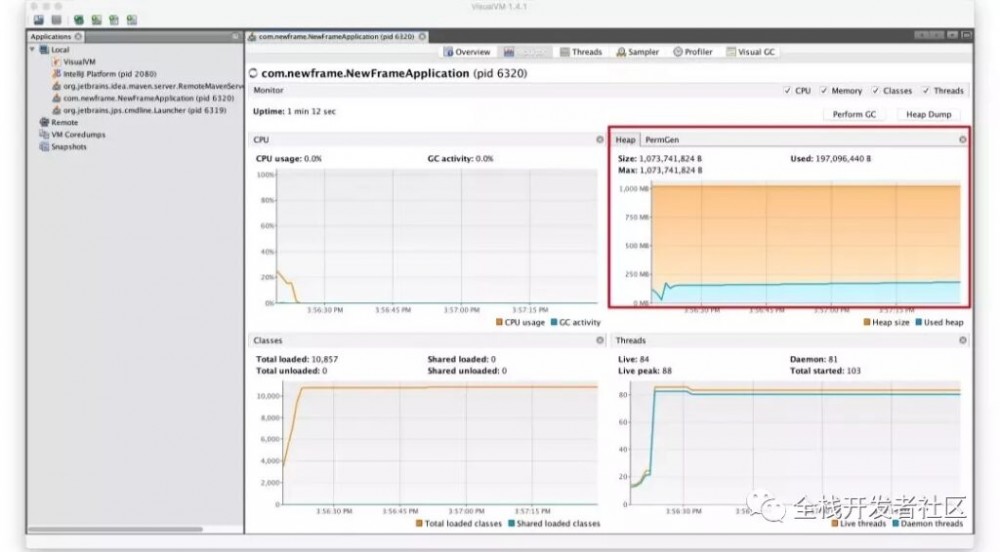Open the VM Coredumps node icon
The height and width of the screenshot is (552, 1000).
coord(44,134)
